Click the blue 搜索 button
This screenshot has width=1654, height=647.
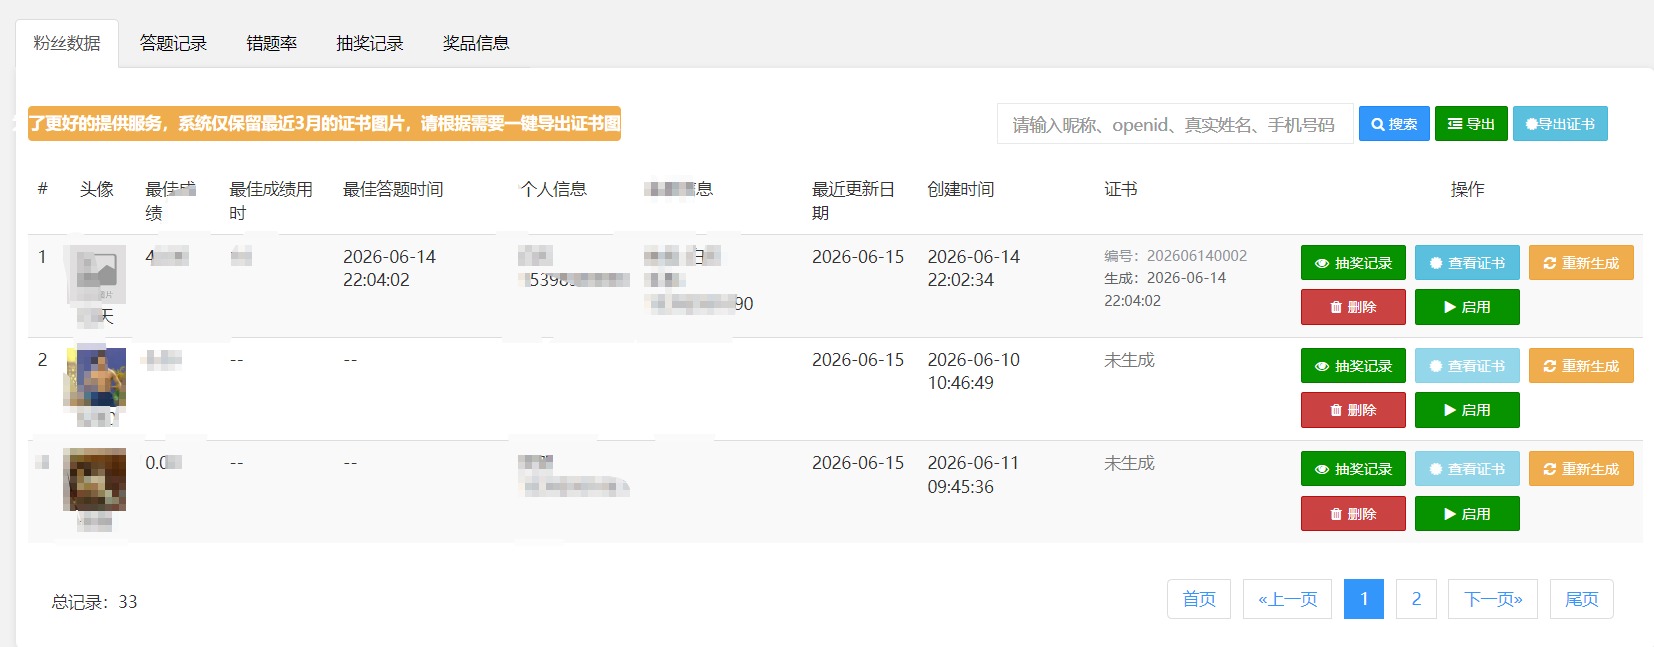click(1394, 124)
